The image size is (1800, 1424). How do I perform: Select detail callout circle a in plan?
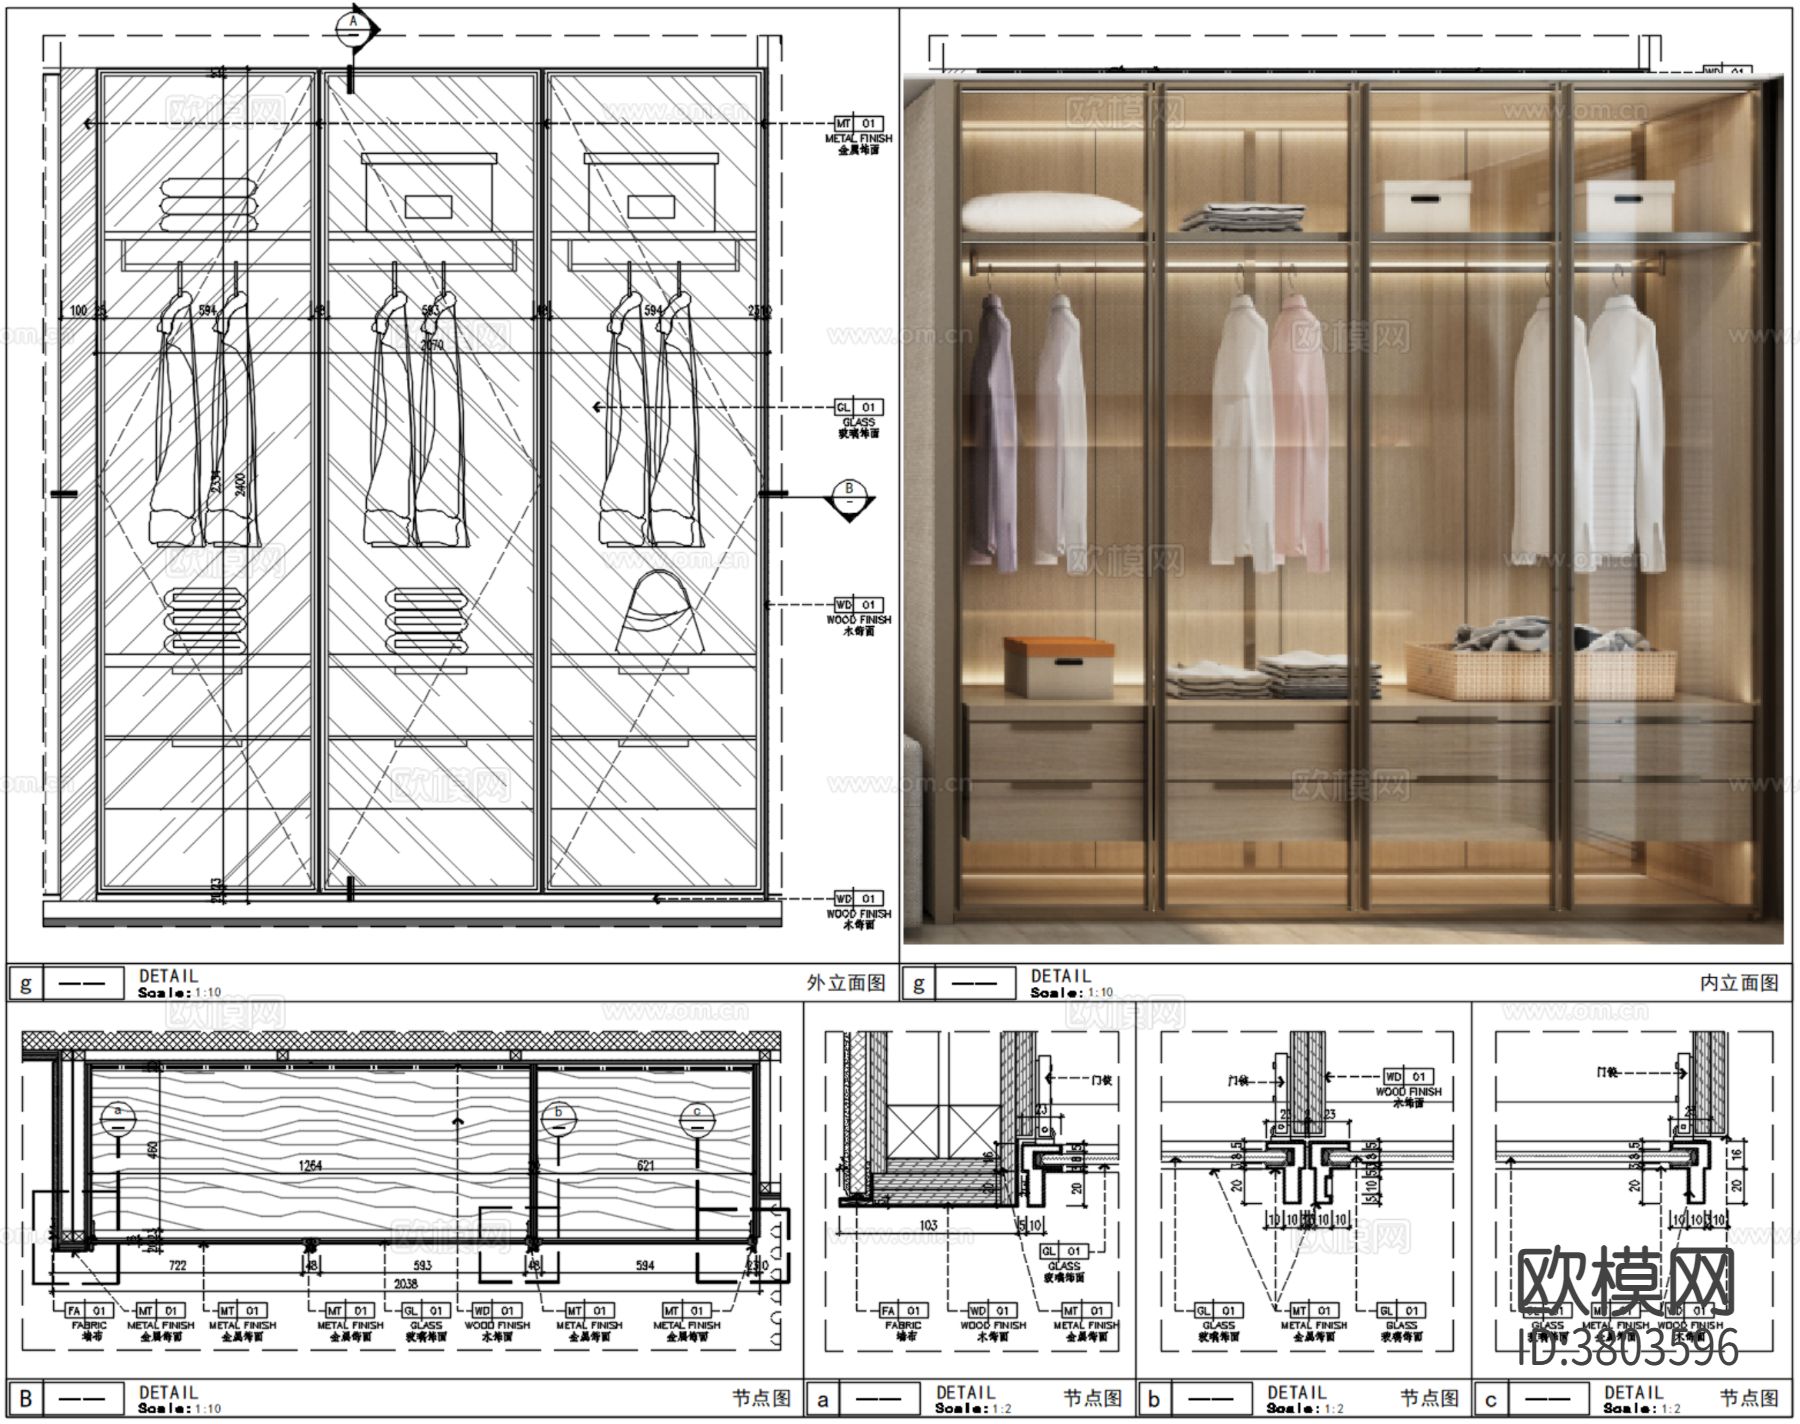[117, 1119]
